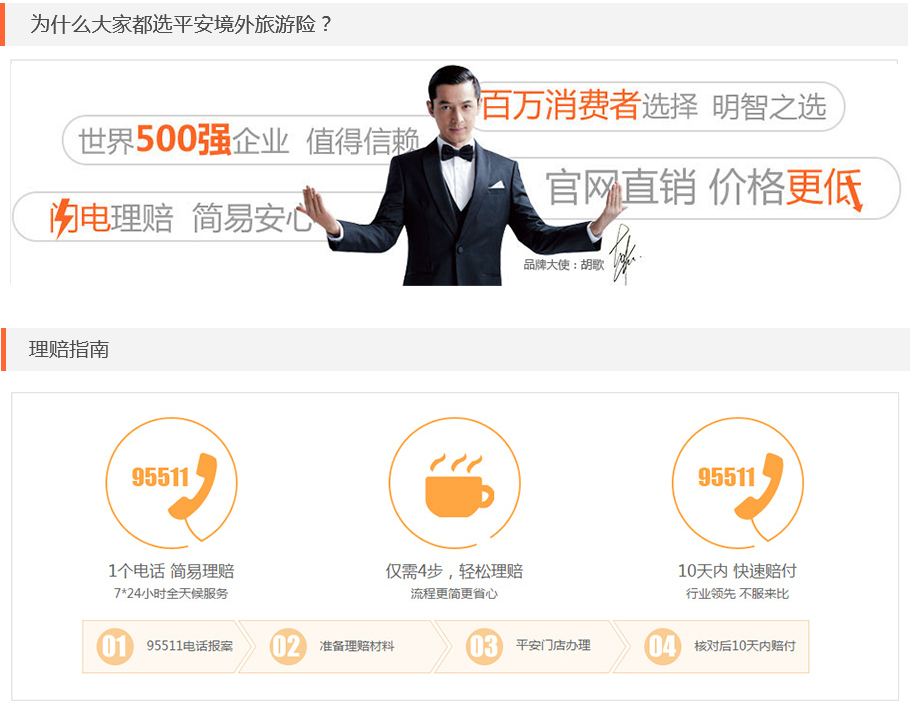Click the "准备理赔材料" step label
910x711 pixels.
coord(357,646)
